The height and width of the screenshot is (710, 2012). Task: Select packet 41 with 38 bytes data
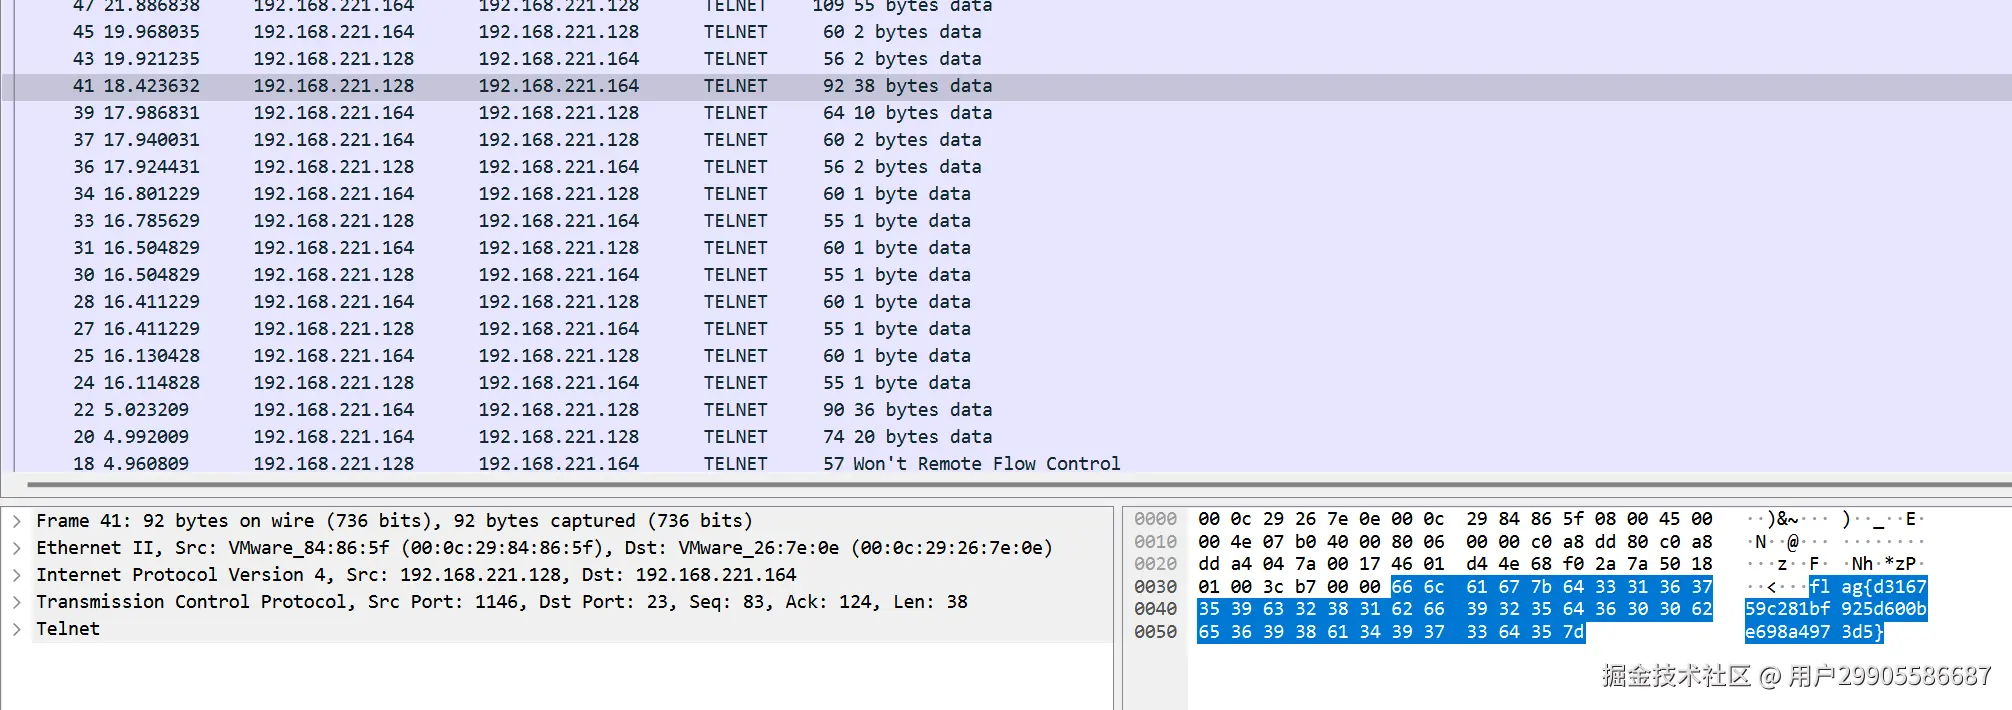1006,86
